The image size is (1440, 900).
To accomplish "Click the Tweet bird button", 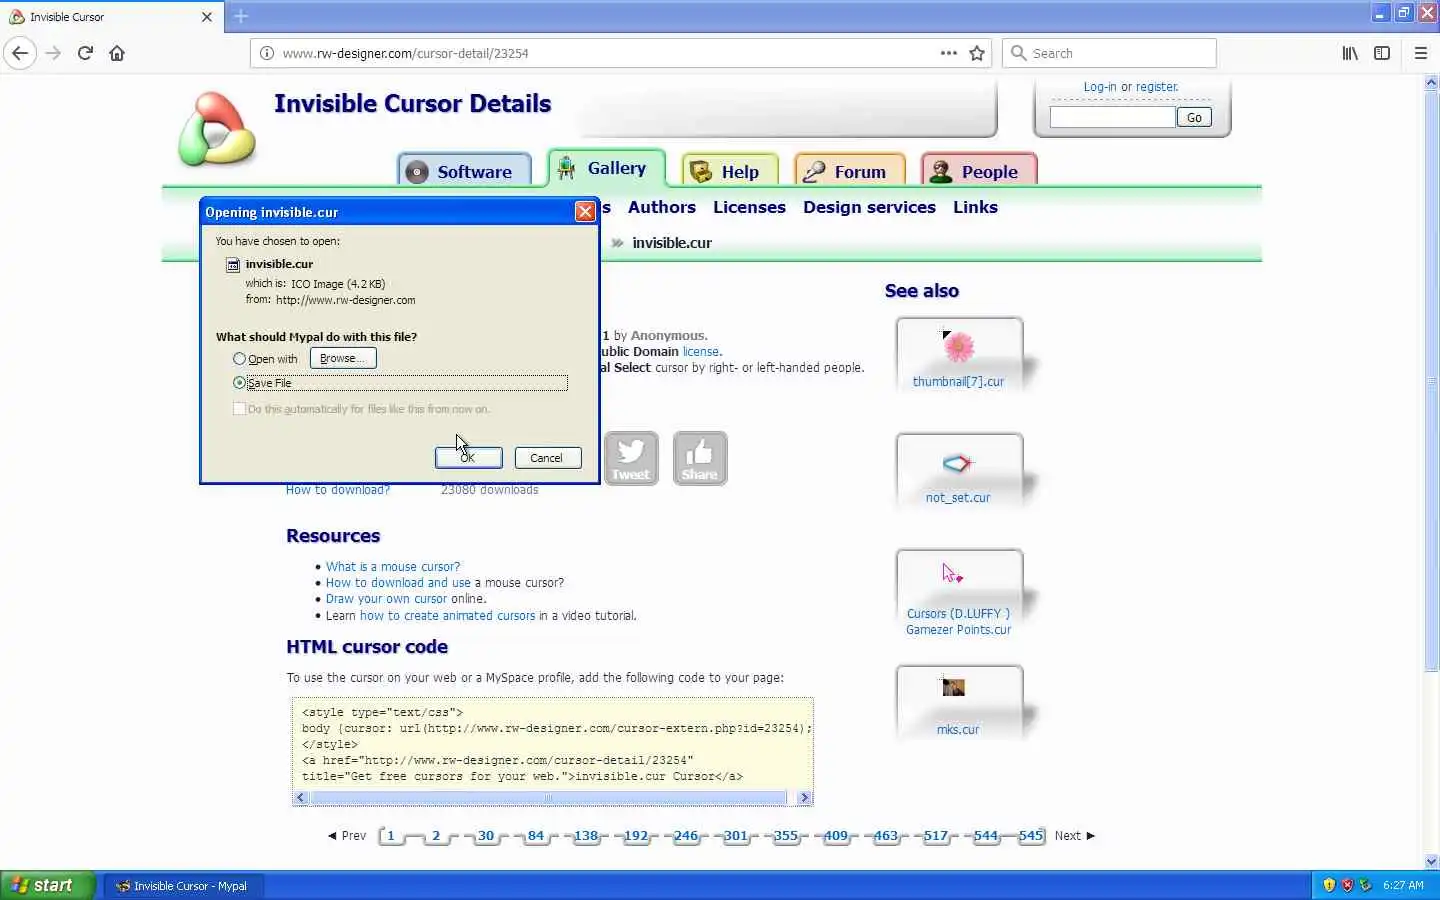I will tap(631, 458).
